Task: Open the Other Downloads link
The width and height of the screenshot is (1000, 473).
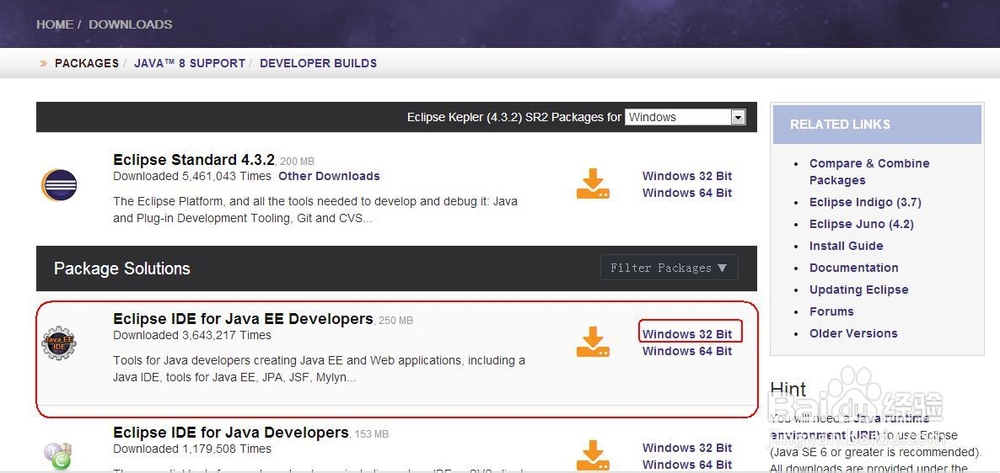Action: pyautogui.click(x=329, y=176)
